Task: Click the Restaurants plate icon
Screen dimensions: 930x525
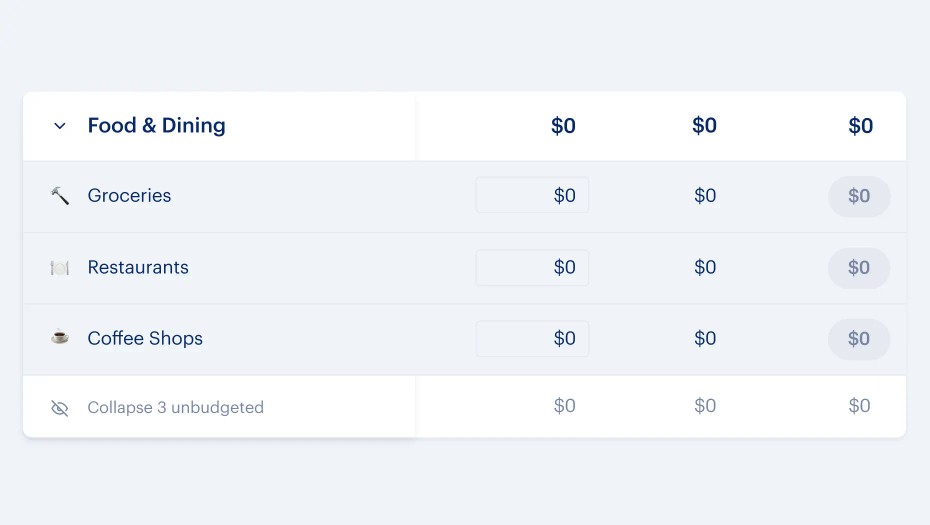Action: point(60,268)
